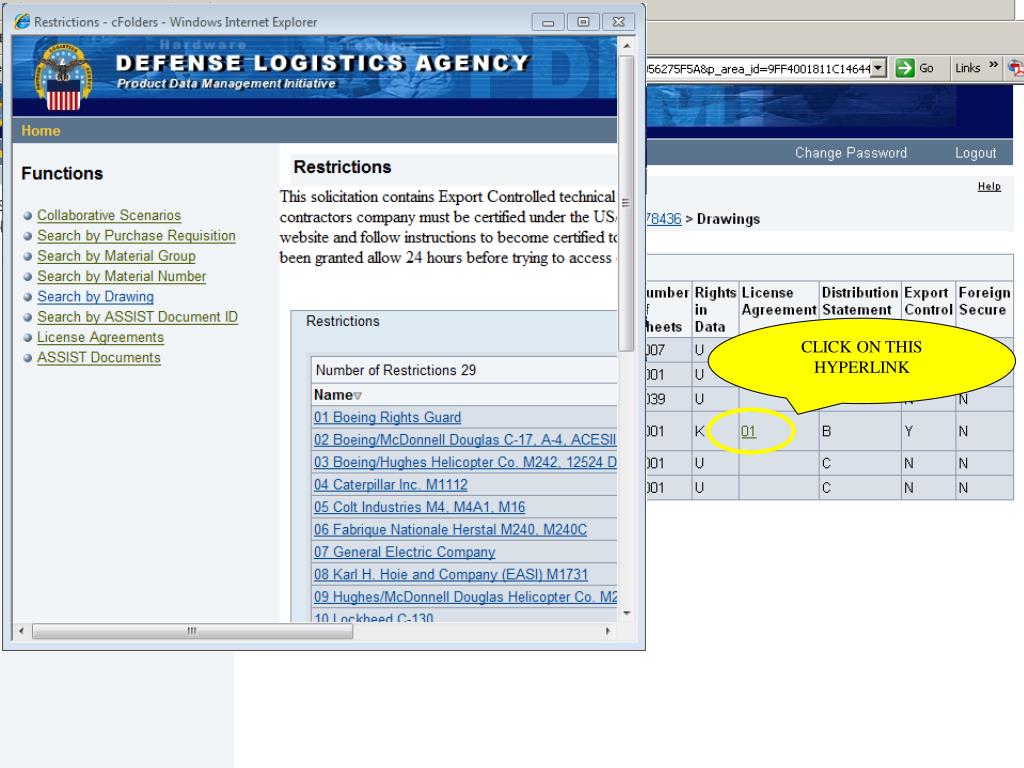
Task: Click the Rights in Data column header
Action: click(x=715, y=310)
